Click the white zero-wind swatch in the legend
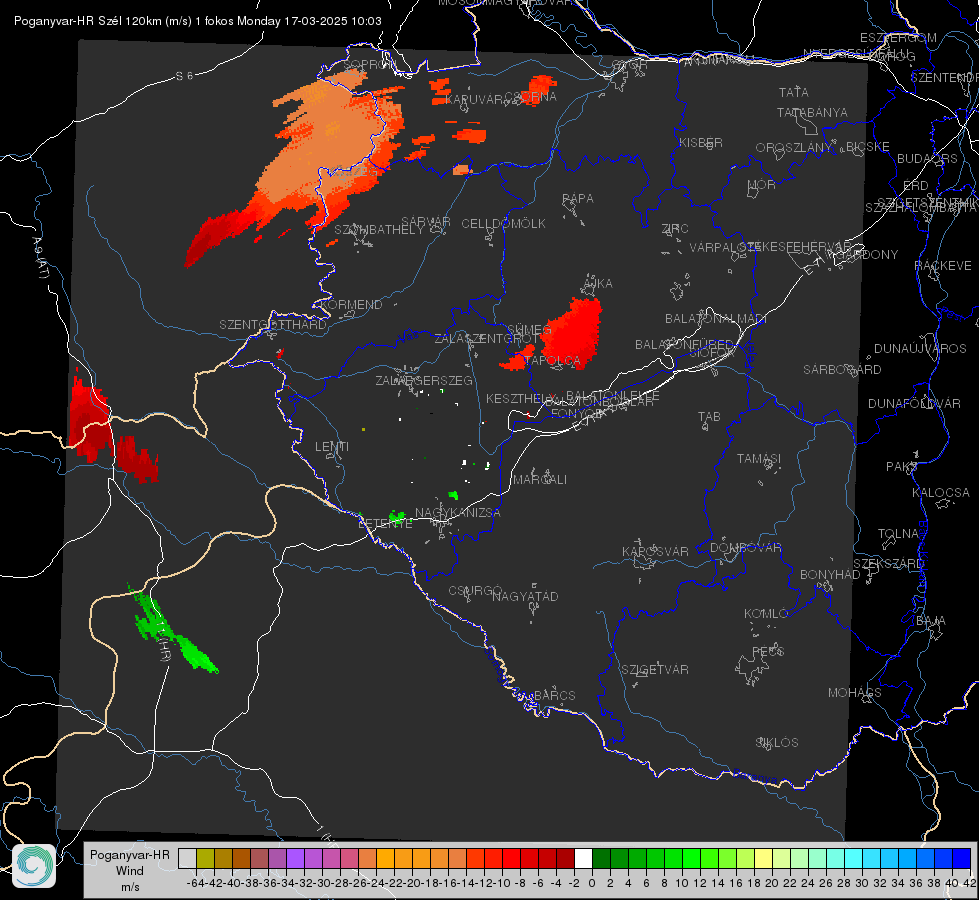 click(x=583, y=858)
